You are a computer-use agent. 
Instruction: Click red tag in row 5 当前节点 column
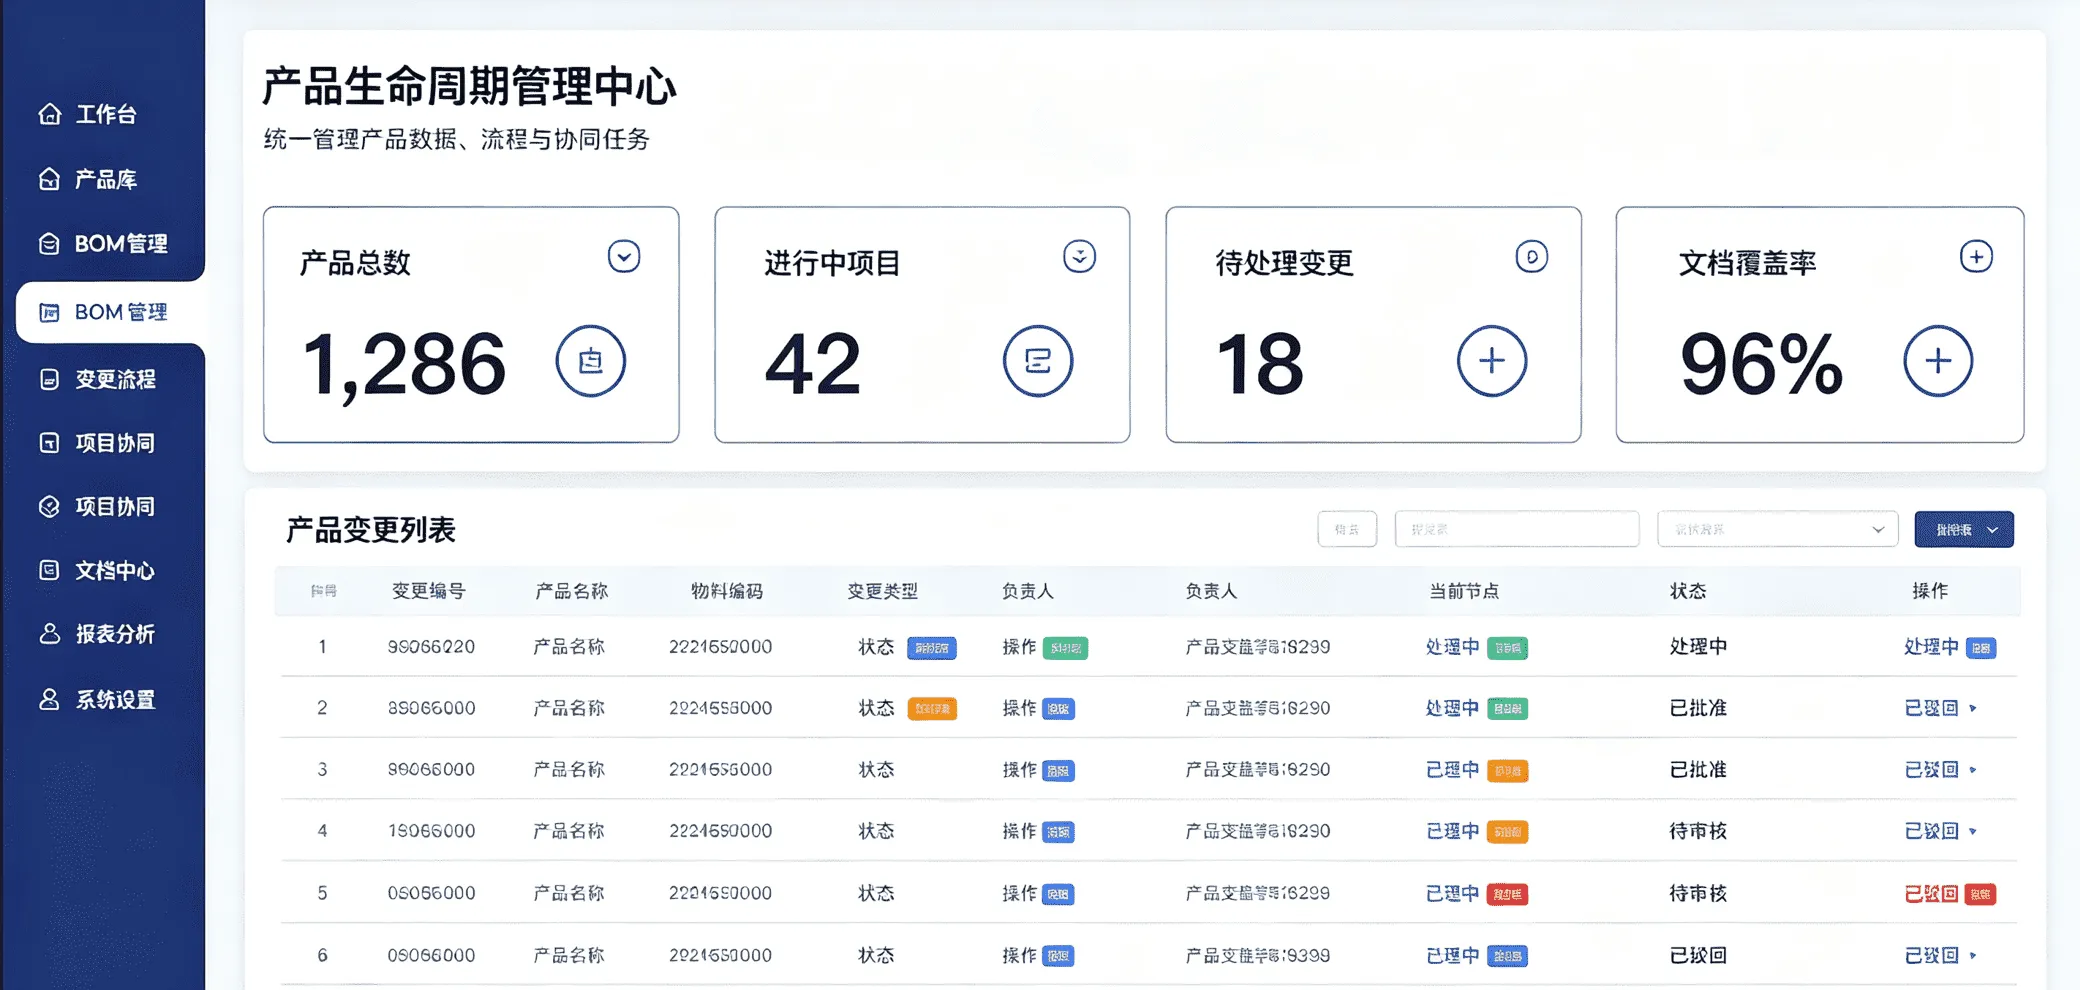click(1507, 894)
